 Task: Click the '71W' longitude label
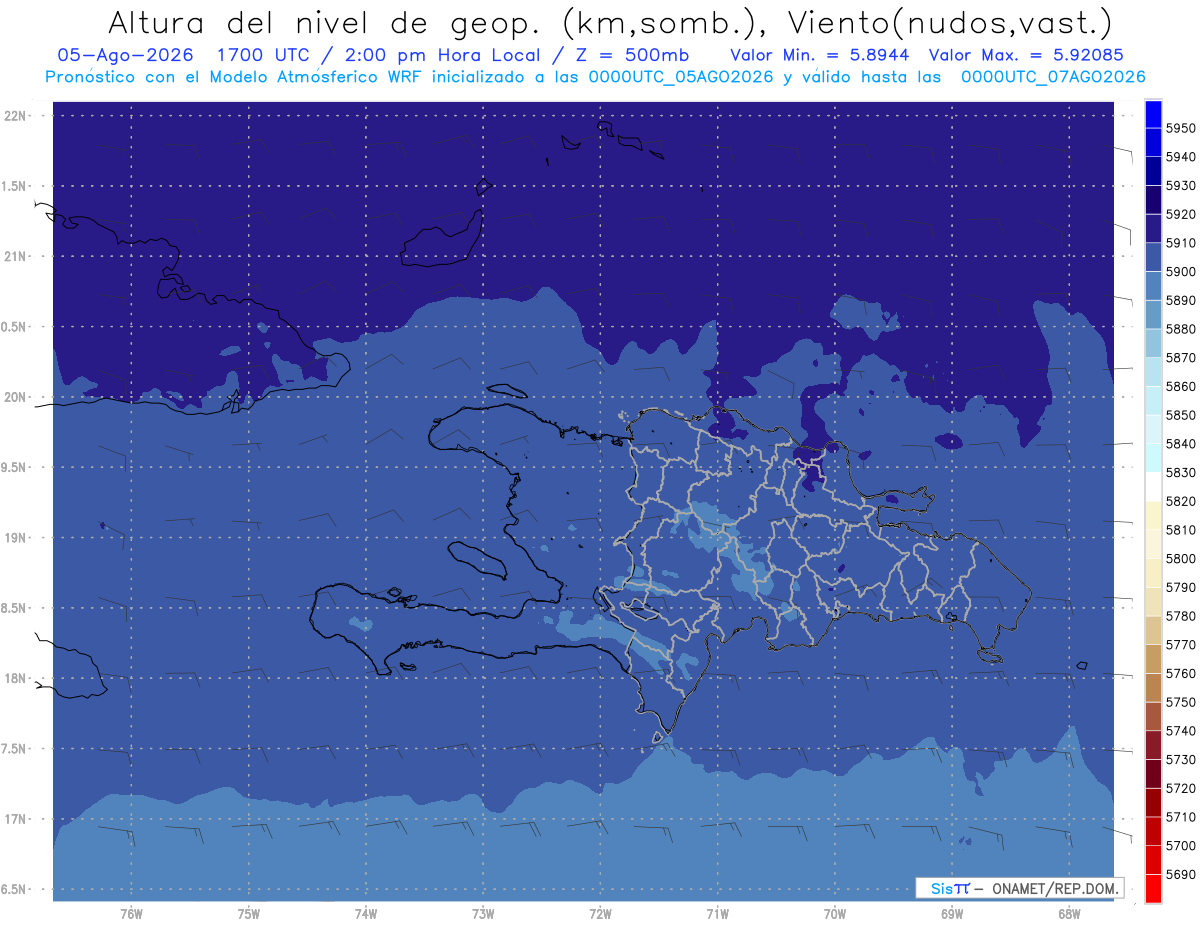pyautogui.click(x=717, y=913)
